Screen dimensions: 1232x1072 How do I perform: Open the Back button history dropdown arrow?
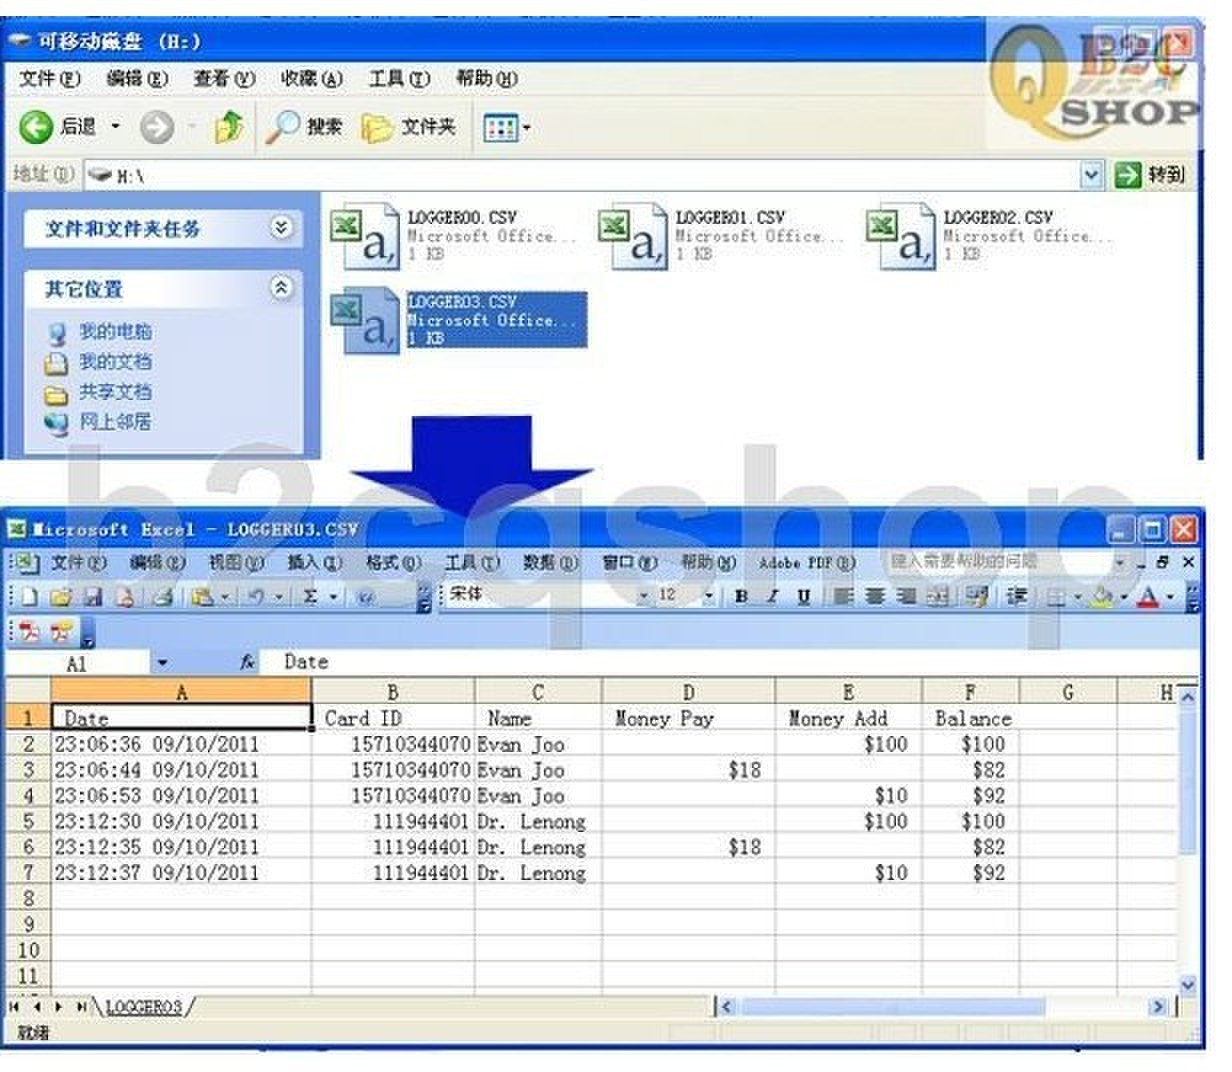click(115, 126)
